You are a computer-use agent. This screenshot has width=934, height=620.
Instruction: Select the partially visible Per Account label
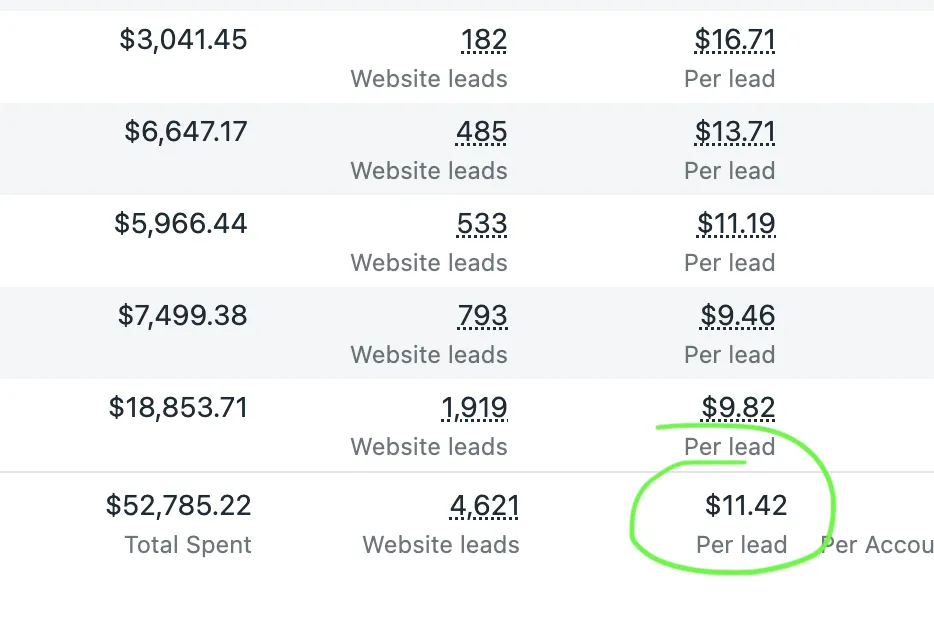coord(877,545)
